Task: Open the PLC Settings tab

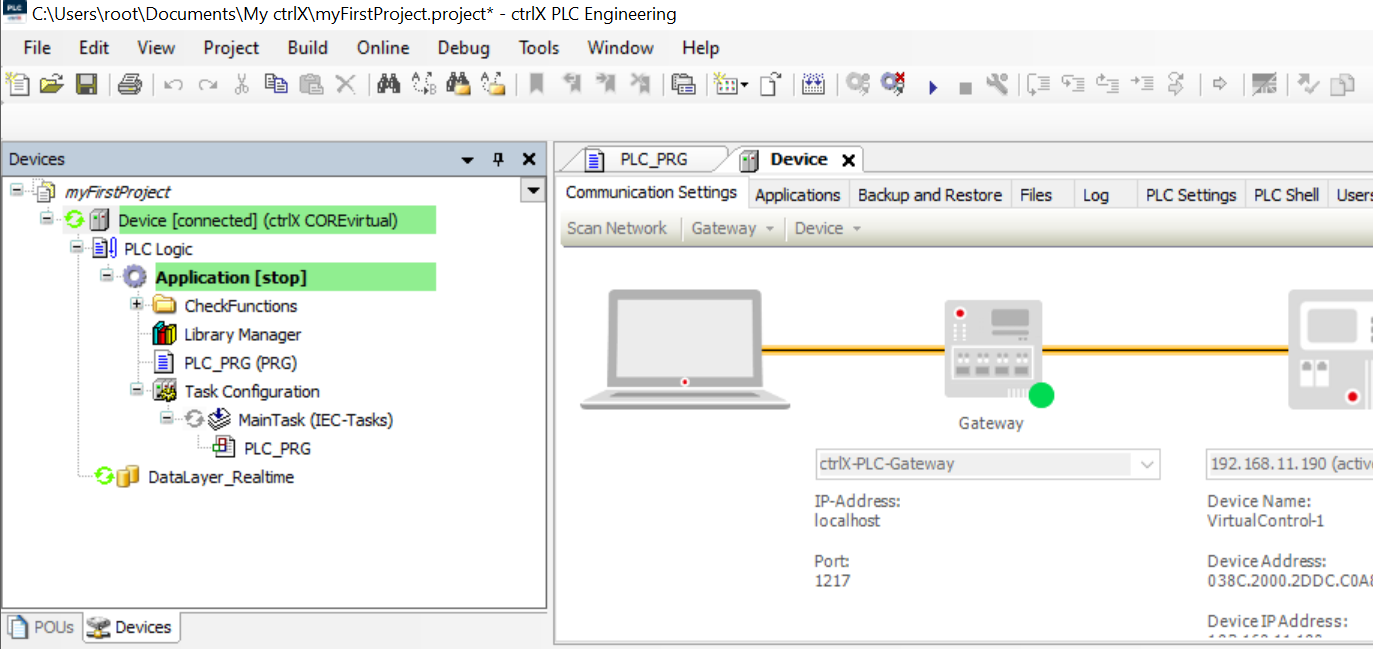Action: 1191,195
